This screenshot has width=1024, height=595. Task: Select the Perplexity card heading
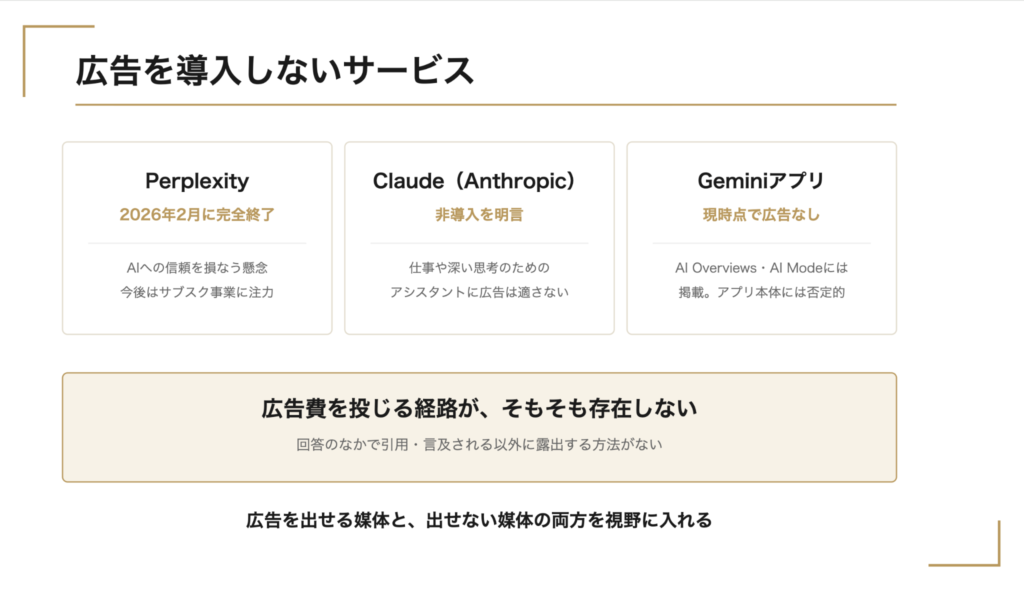coord(197,181)
